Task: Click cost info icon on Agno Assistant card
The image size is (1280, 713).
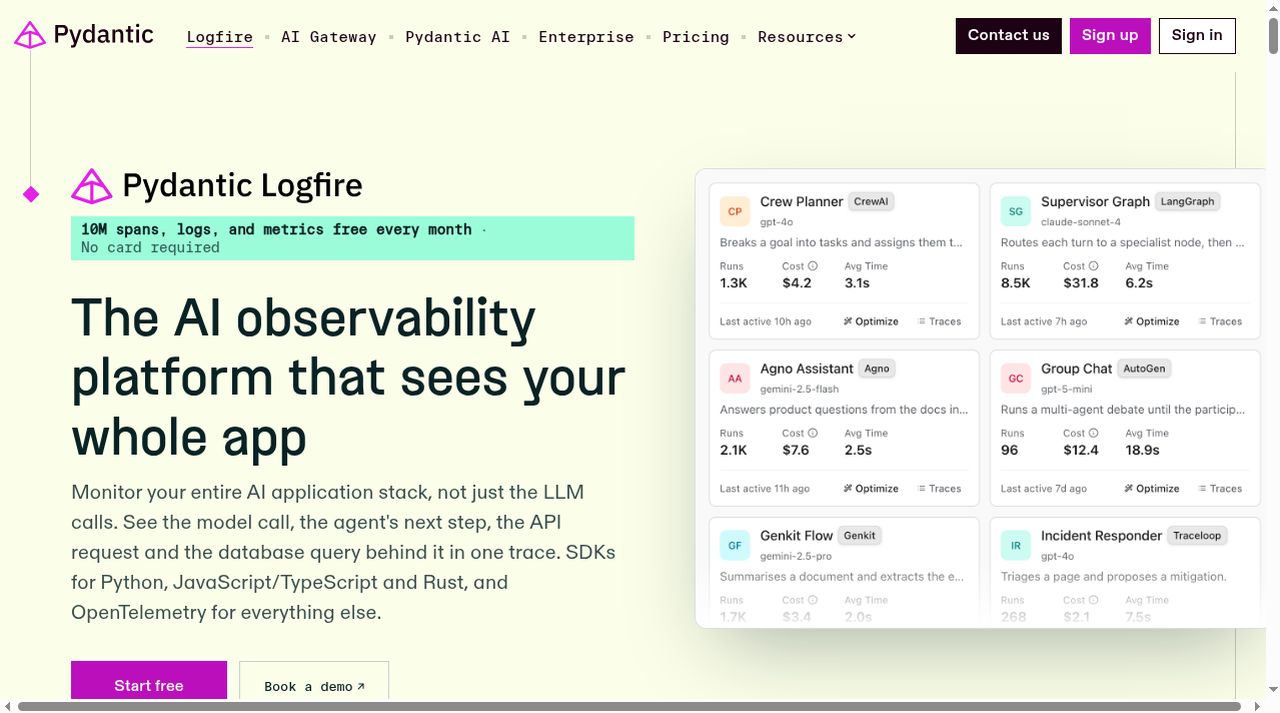Action: (x=813, y=433)
